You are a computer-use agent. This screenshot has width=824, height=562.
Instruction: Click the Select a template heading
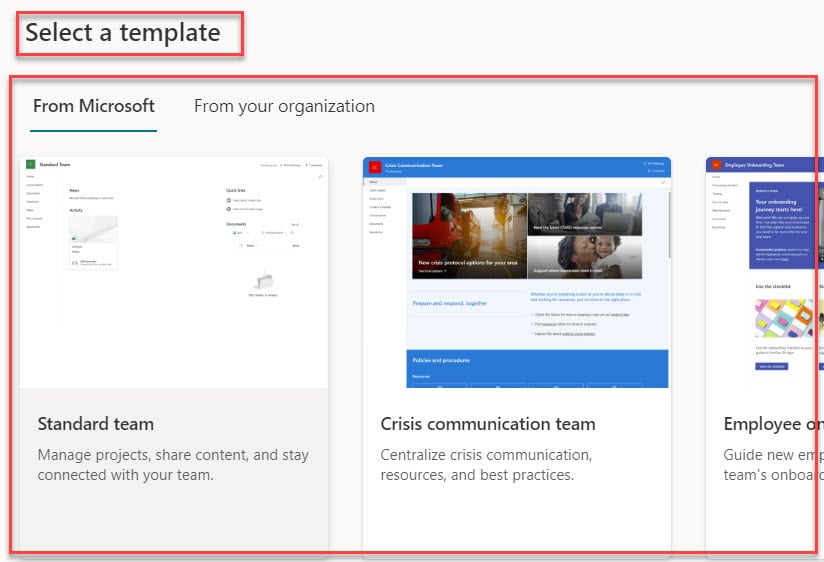[123, 33]
